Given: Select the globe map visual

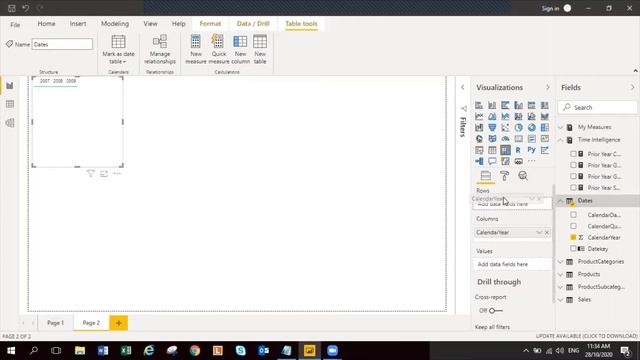Looking at the screenshot, I should (x=479, y=139).
